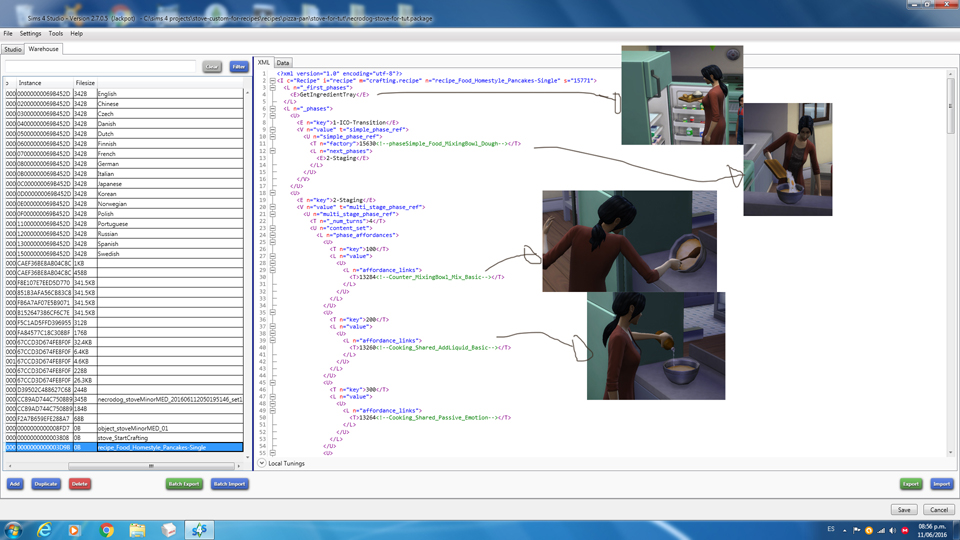Select the Norwegian resource row
Image resolution: width=960 pixels, height=540 pixels.
[x=124, y=204]
